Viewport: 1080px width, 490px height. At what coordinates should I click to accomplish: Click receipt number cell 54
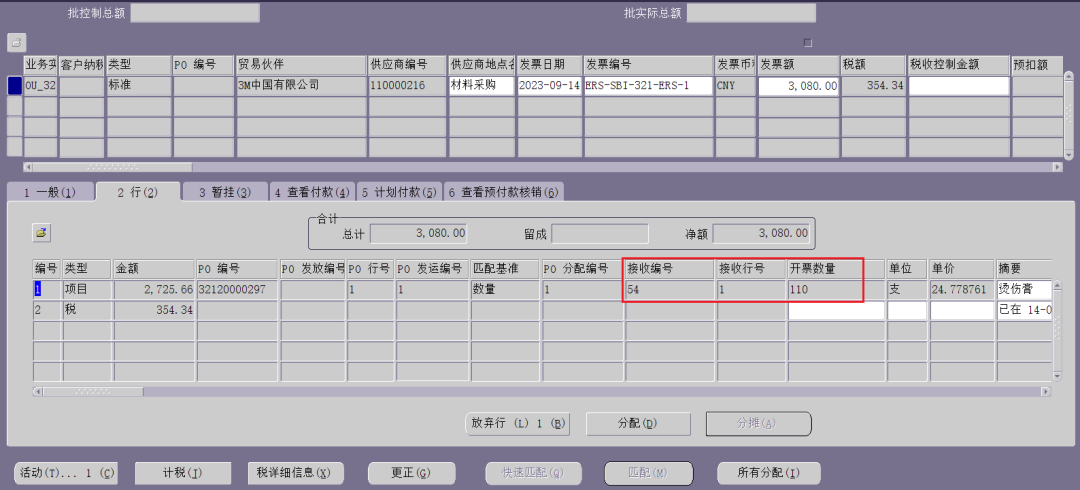pyautogui.click(x=670, y=290)
